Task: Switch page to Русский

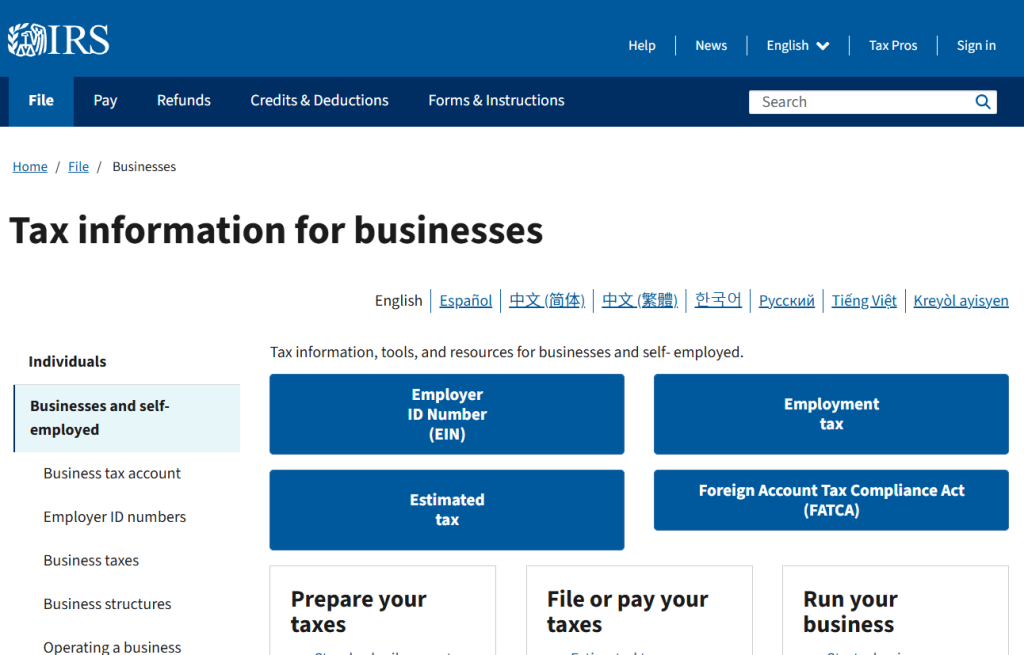Action: click(786, 300)
